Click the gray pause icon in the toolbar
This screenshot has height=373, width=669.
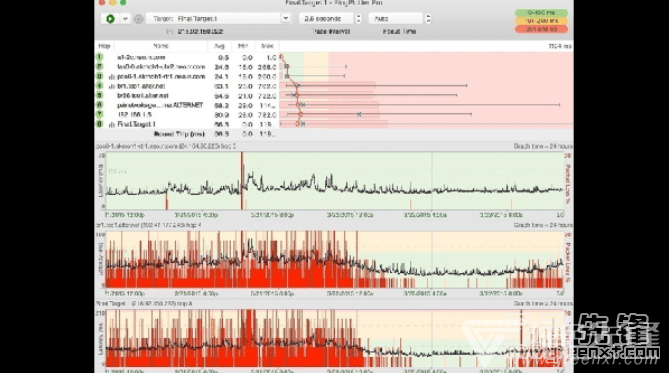click(x=138, y=19)
